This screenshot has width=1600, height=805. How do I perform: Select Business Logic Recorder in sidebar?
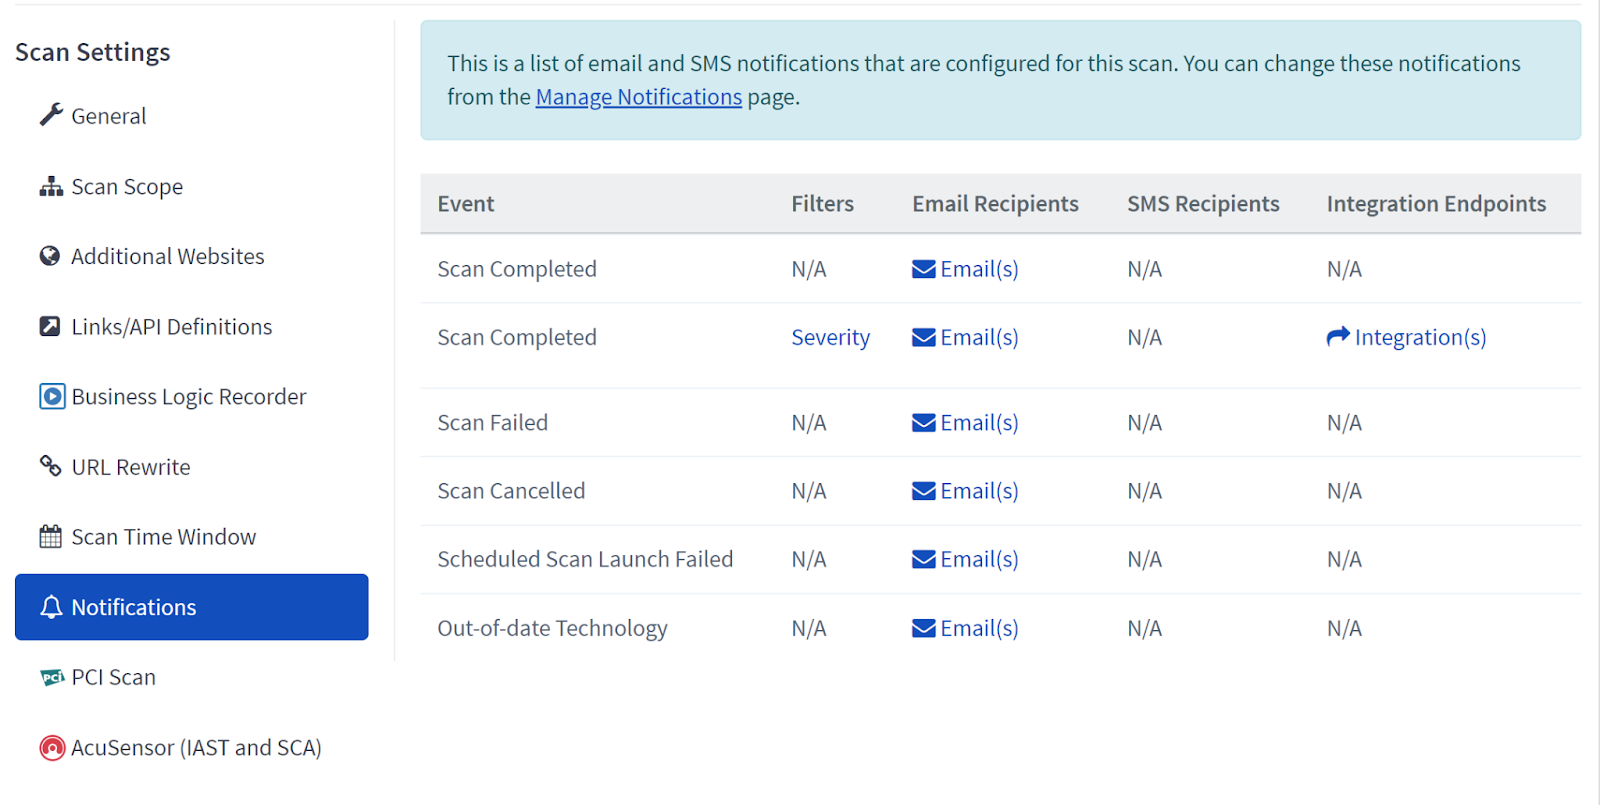pos(188,397)
